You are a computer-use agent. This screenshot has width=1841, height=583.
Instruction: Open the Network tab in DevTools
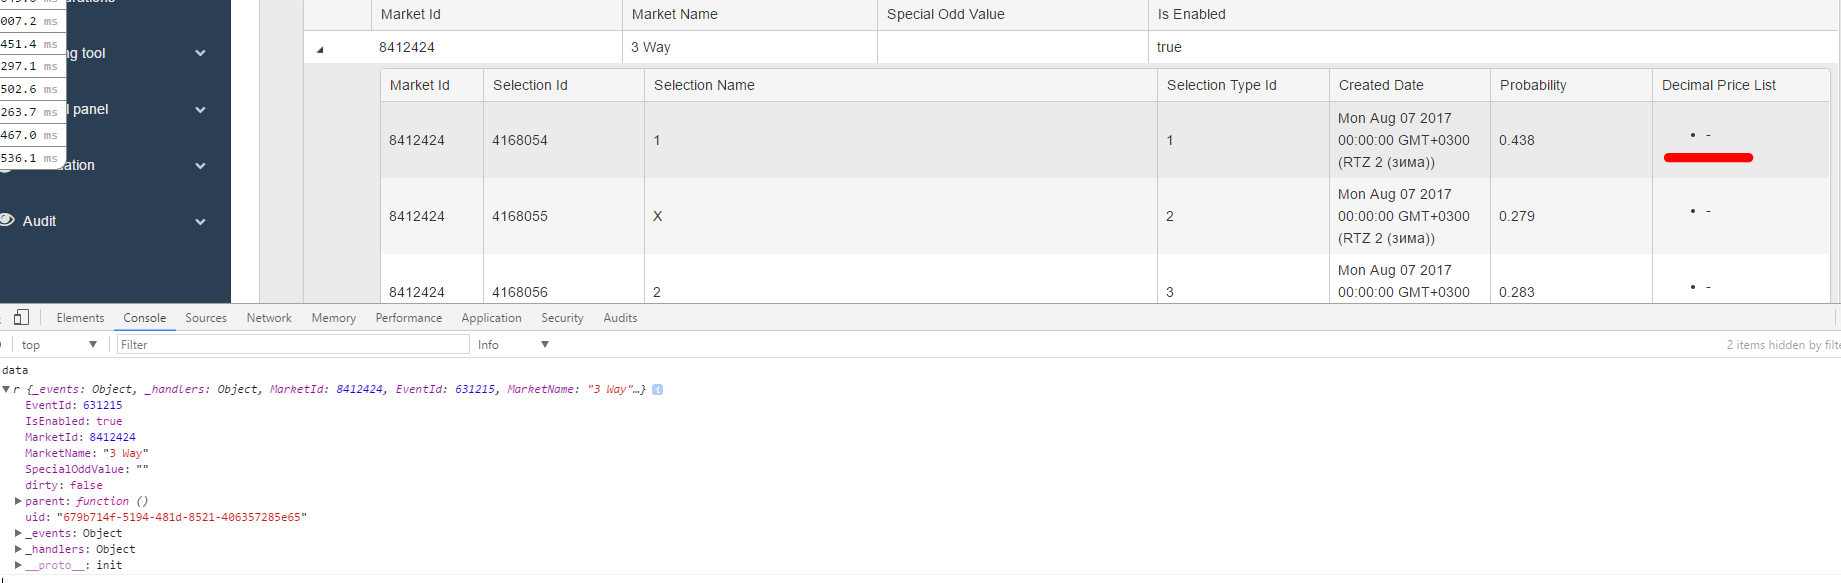[269, 318]
